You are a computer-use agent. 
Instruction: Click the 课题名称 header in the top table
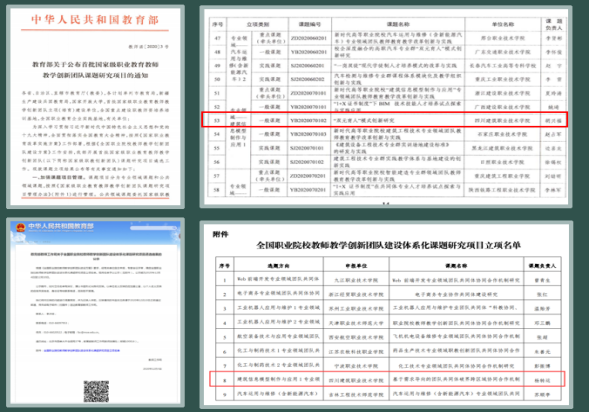pyautogui.click(x=398, y=24)
